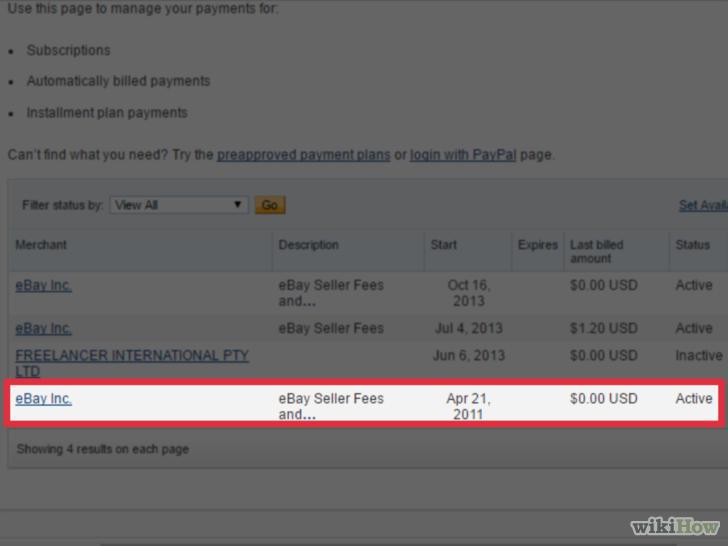The height and width of the screenshot is (546, 728).
Task: Select the Oct 16, 2013 start date
Action: (468, 293)
